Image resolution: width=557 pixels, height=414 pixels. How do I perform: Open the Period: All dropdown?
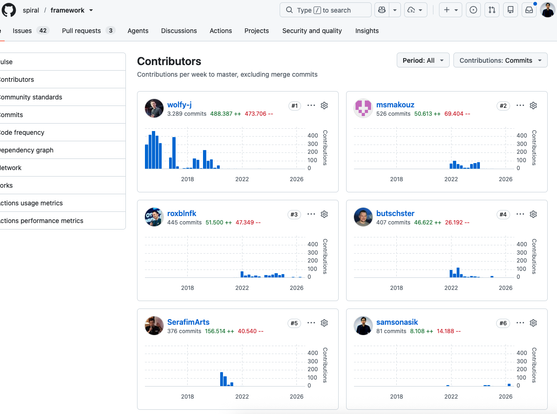[423, 60]
